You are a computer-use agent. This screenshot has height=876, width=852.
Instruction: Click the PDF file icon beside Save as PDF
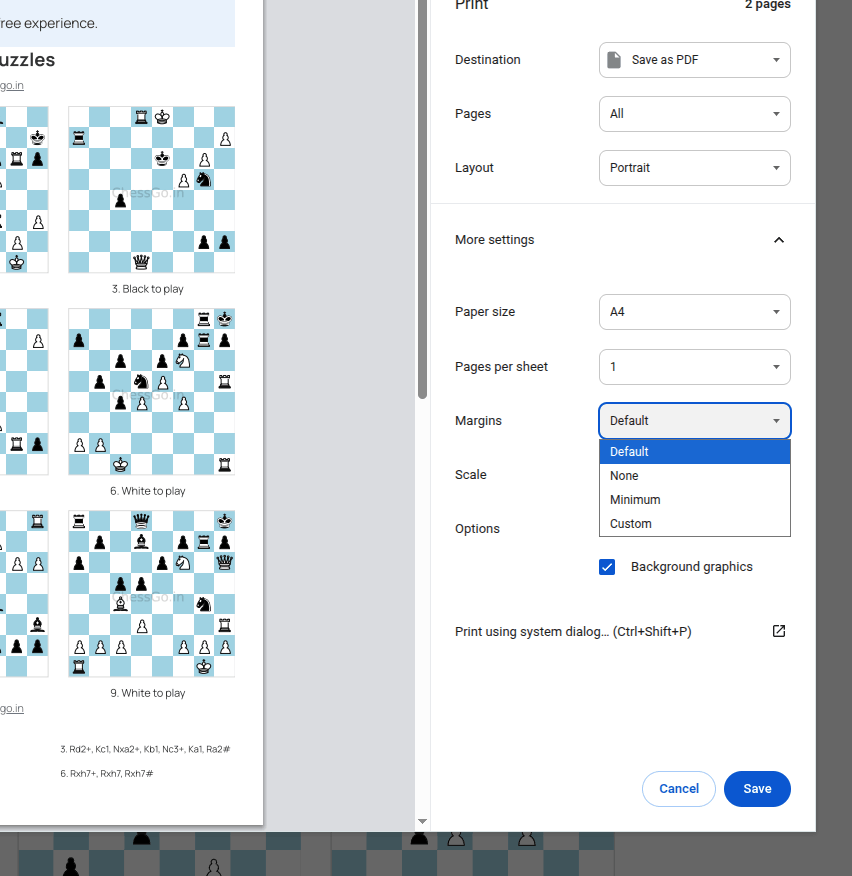point(615,60)
